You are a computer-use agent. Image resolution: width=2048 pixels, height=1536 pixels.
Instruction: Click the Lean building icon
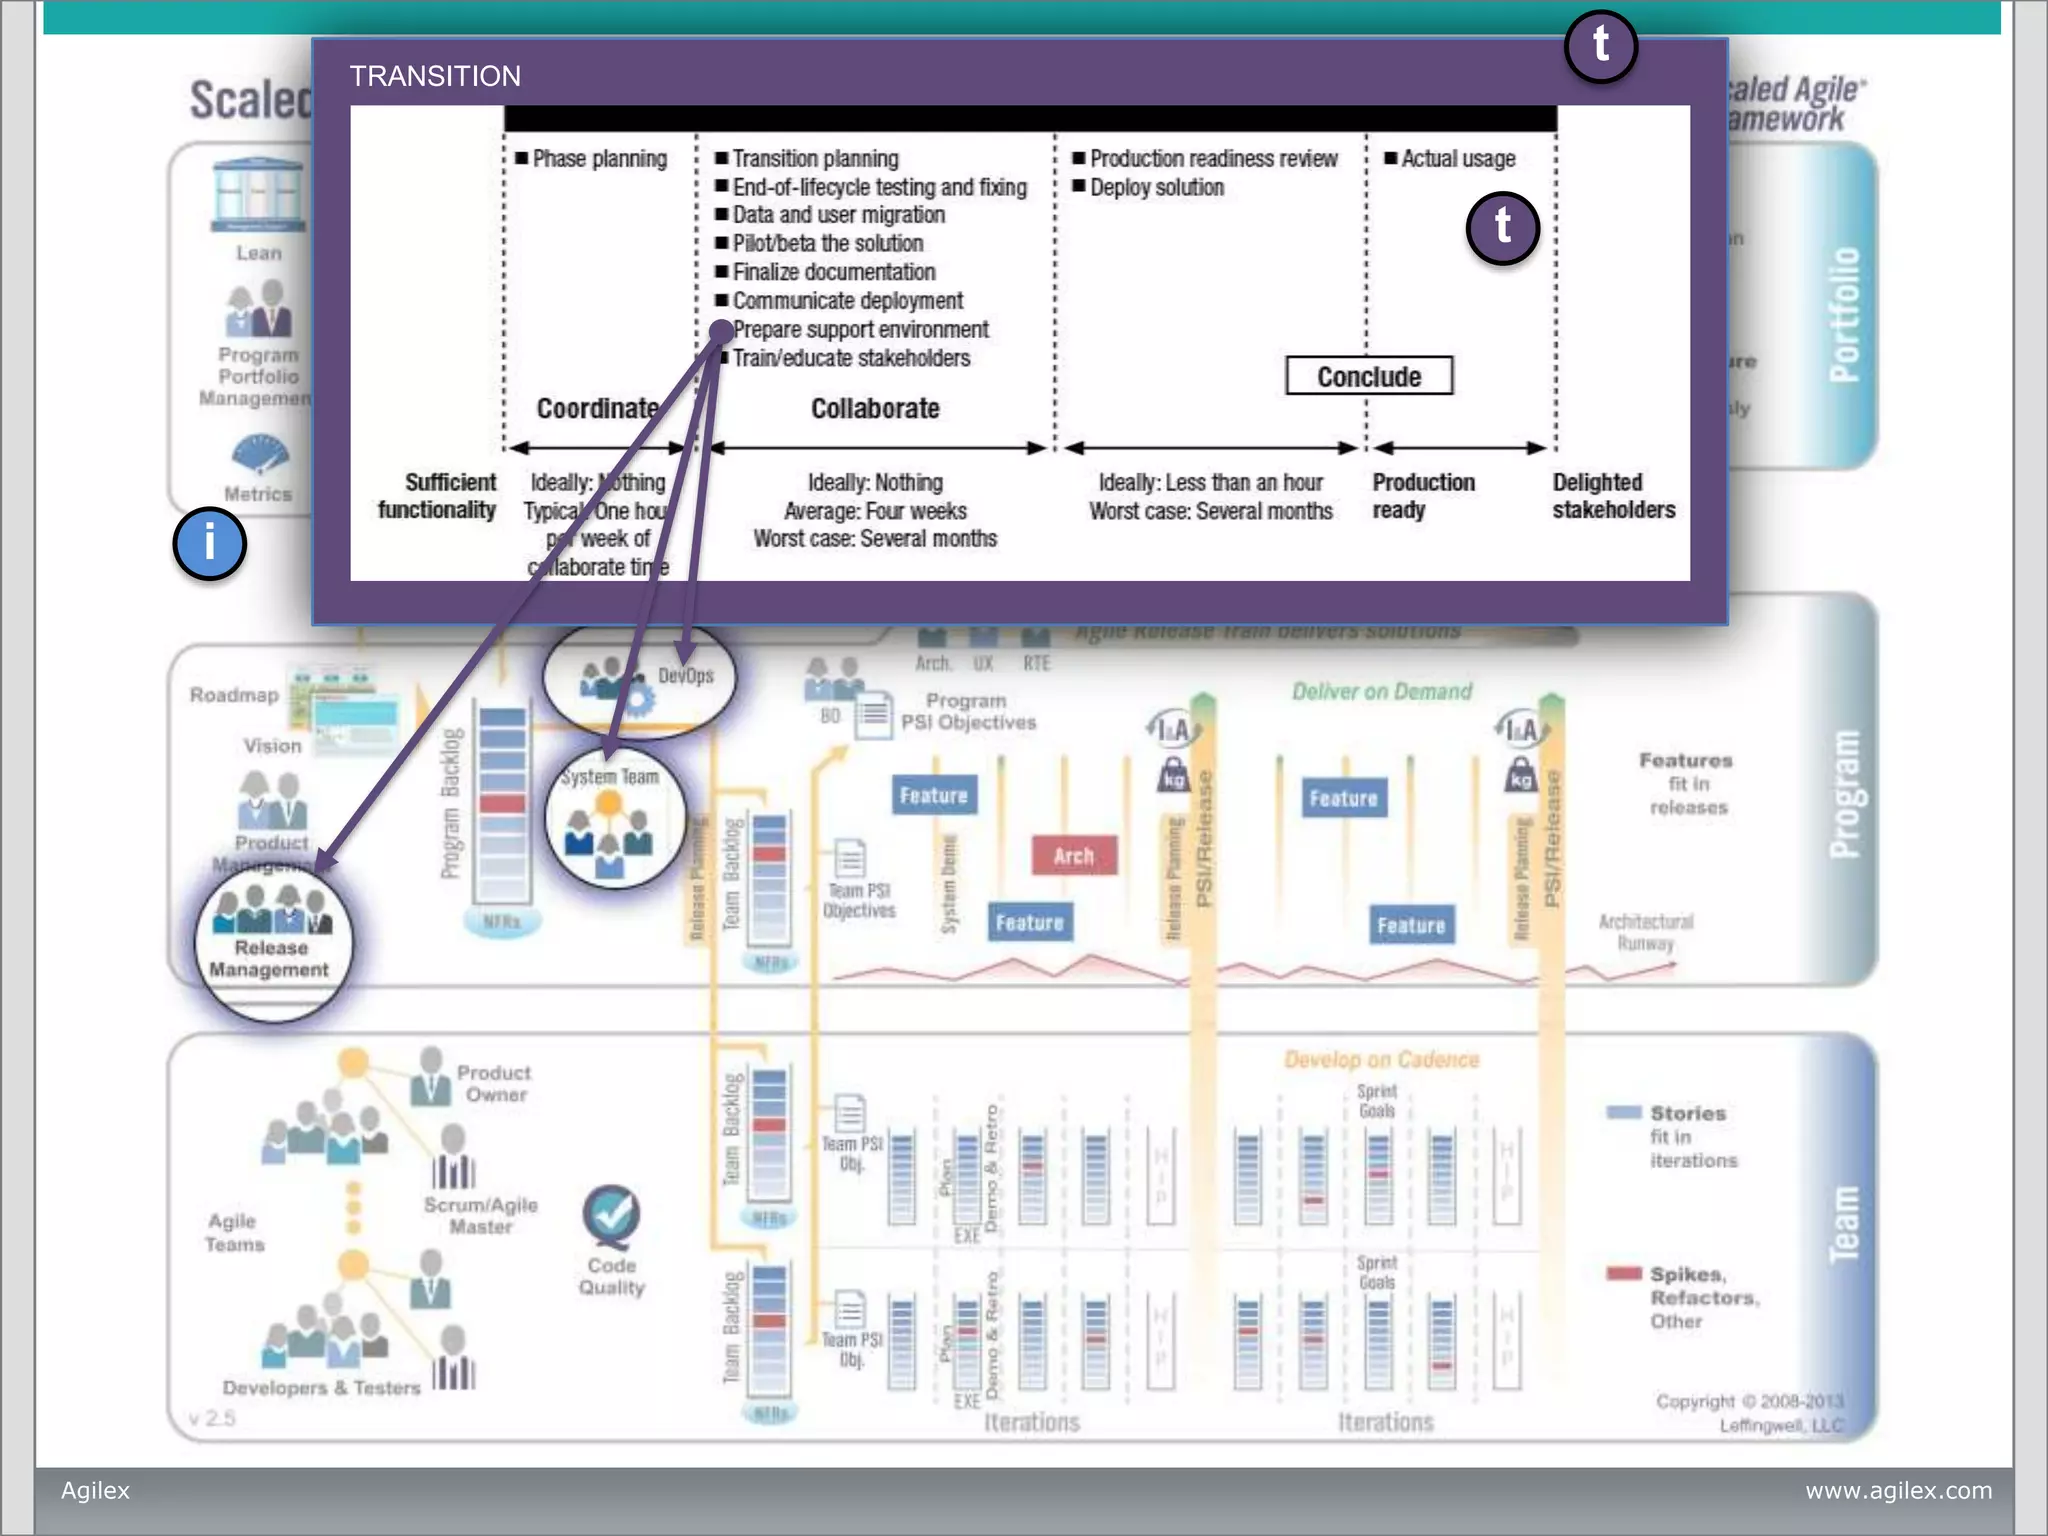(x=259, y=195)
